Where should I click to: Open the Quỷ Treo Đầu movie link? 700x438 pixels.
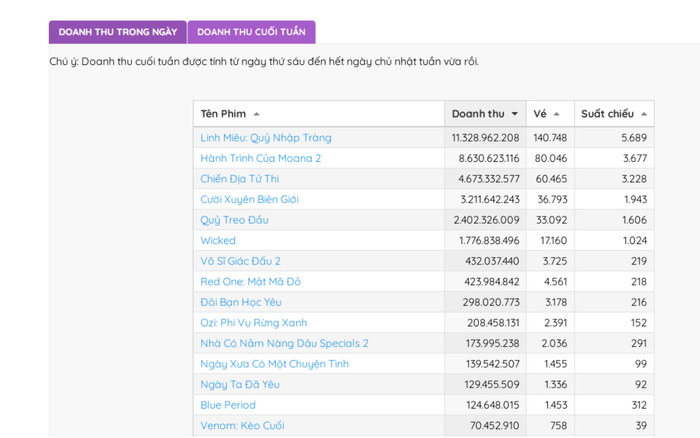(x=234, y=220)
